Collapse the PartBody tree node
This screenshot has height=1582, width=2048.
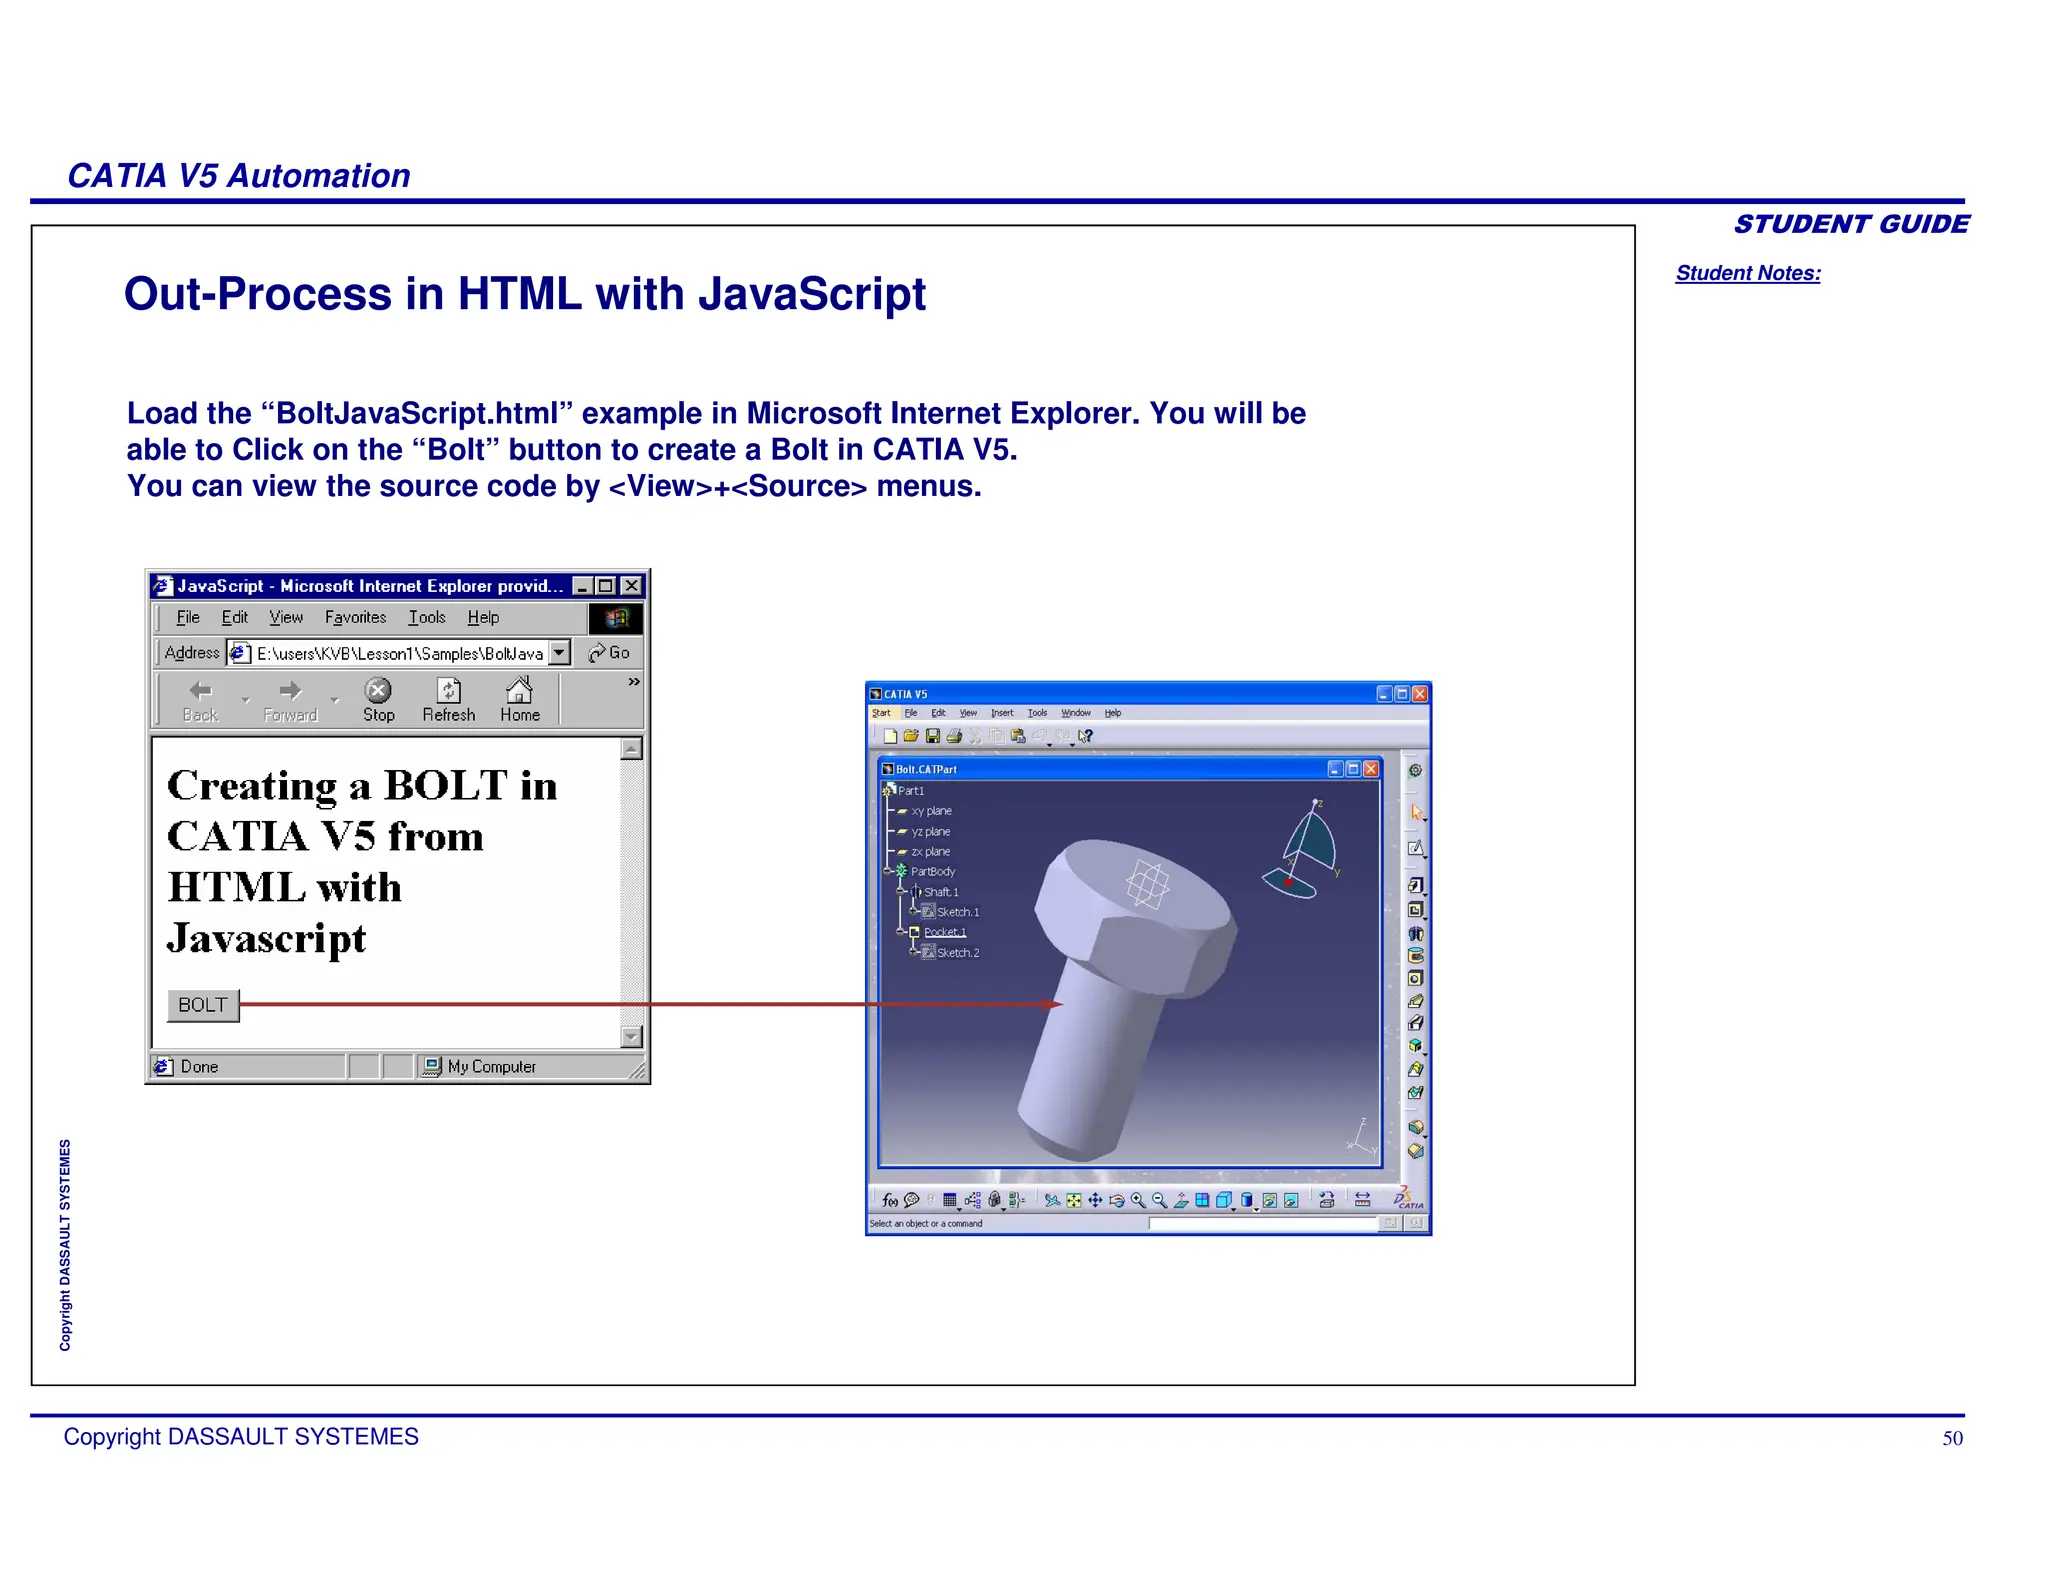pyautogui.click(x=887, y=871)
